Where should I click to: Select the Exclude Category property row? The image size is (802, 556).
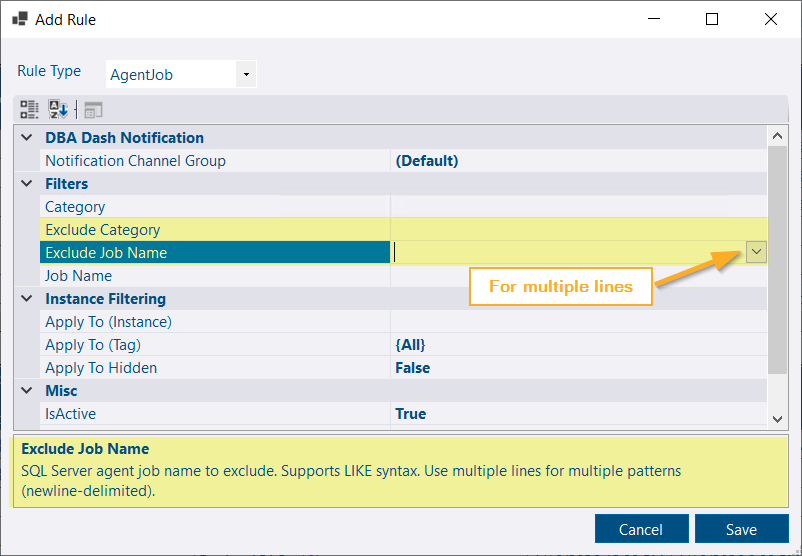coord(102,230)
